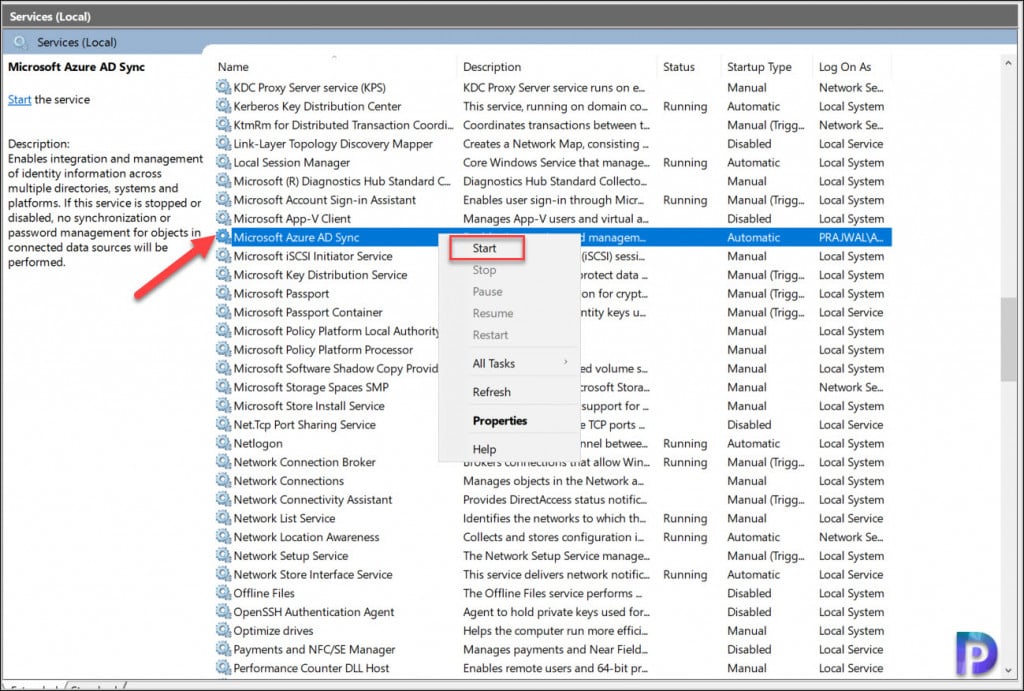Sort by the Log On As column header

tap(844, 67)
